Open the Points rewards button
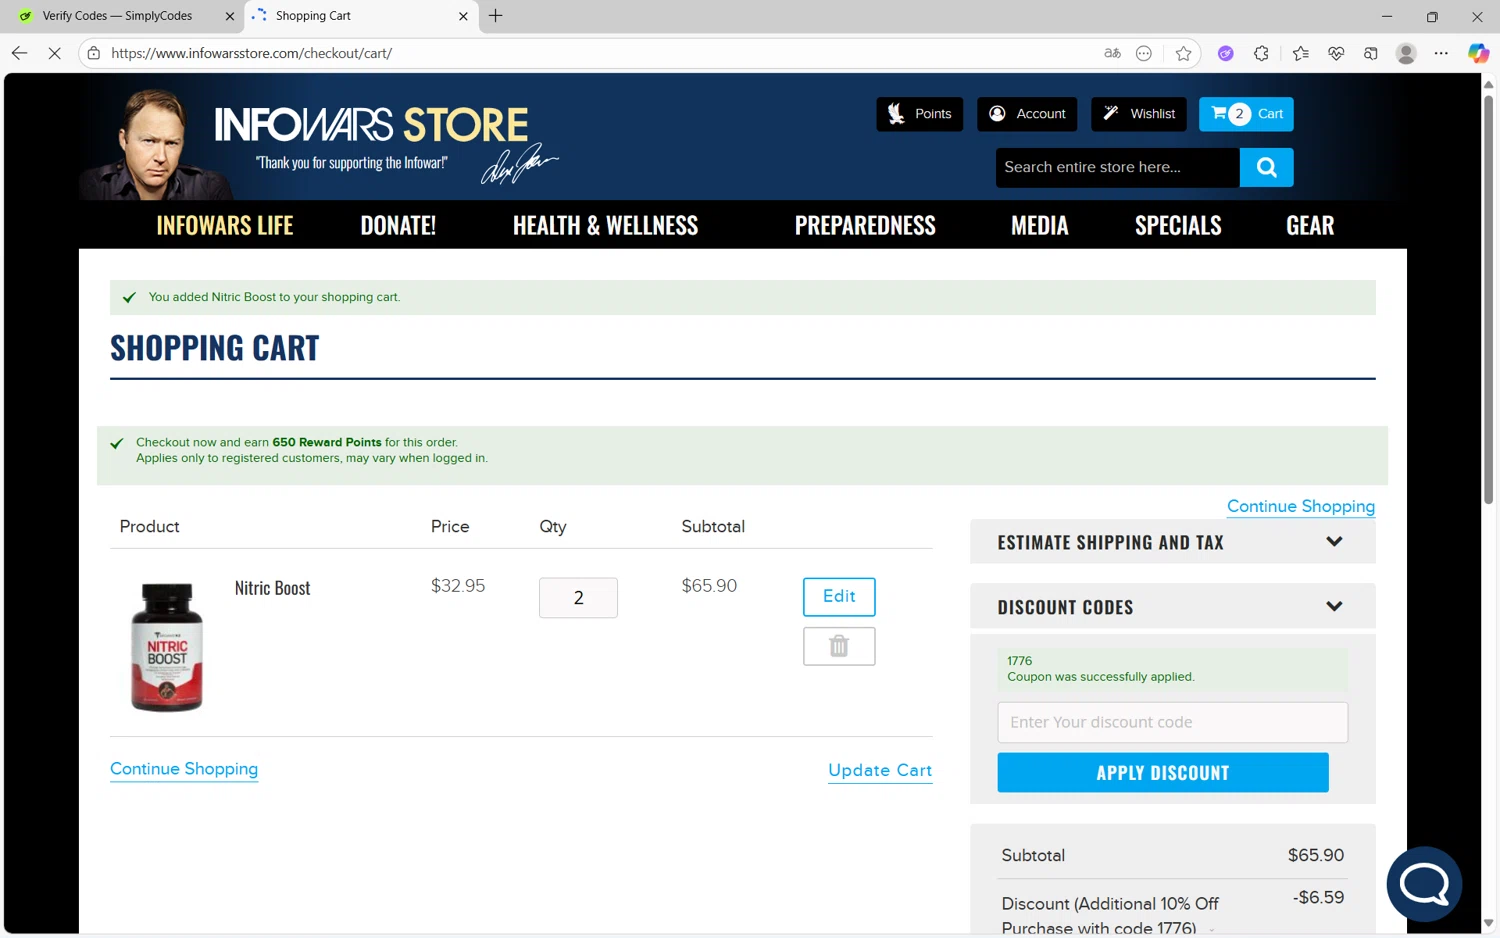 [920, 114]
